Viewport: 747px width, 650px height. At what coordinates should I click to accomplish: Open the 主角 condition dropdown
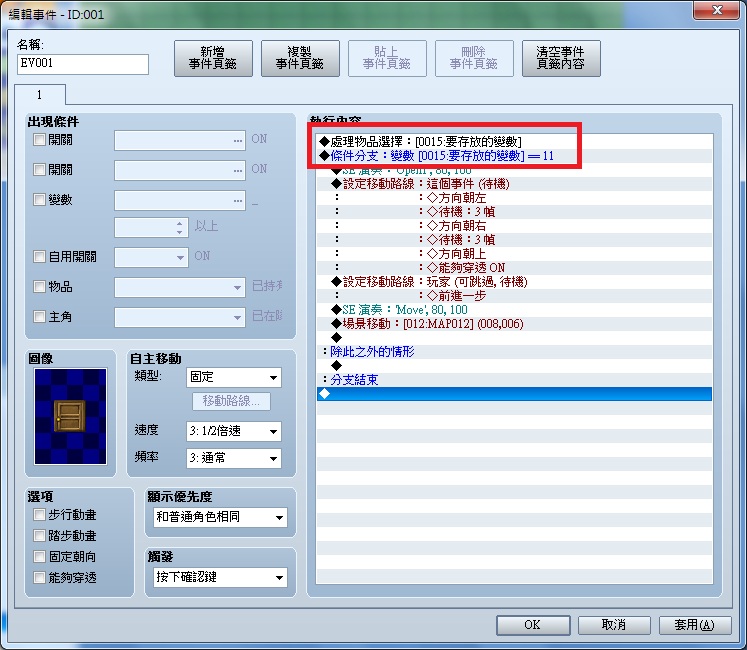coord(180,317)
